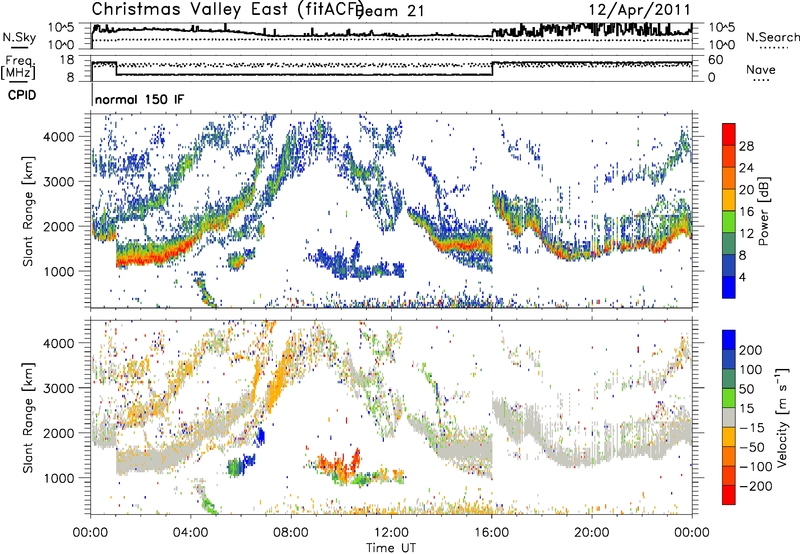The height and width of the screenshot is (554, 800).
Task: Click the '08:00' time tick label
Action: click(291, 533)
